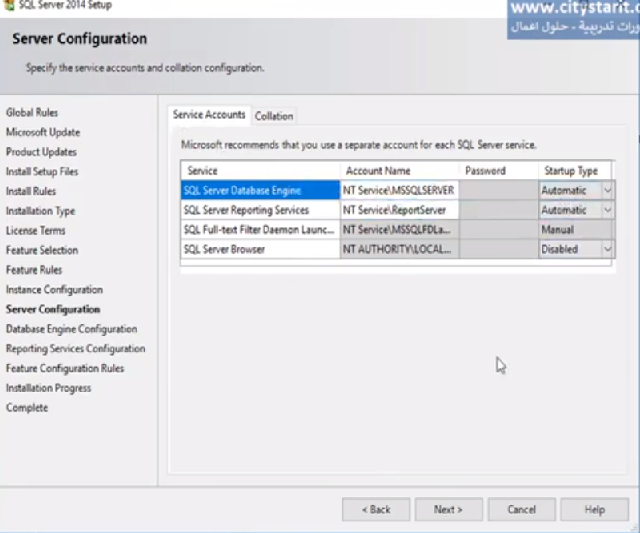The width and height of the screenshot is (640, 533).
Task: Click Feature Selection step in sidebar
Action: 42,250
